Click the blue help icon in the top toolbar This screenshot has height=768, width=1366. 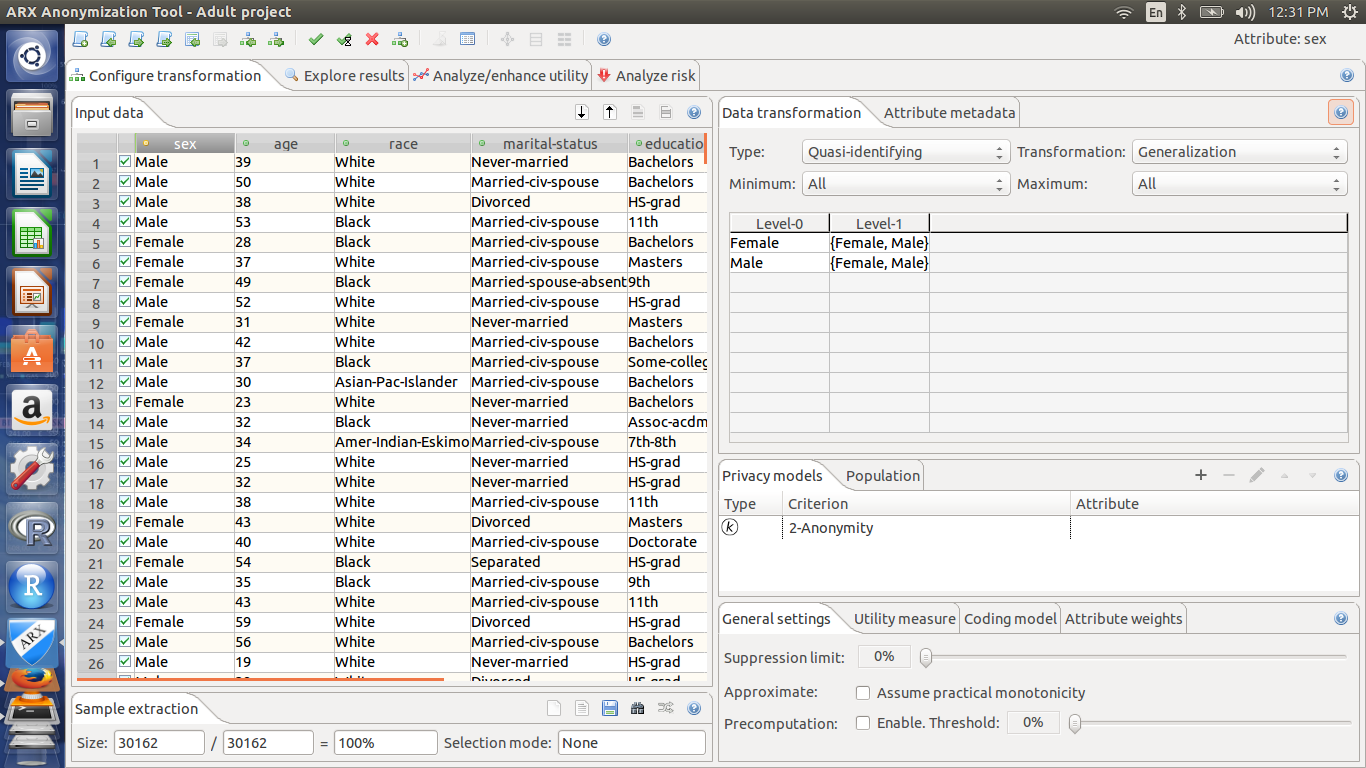(604, 39)
